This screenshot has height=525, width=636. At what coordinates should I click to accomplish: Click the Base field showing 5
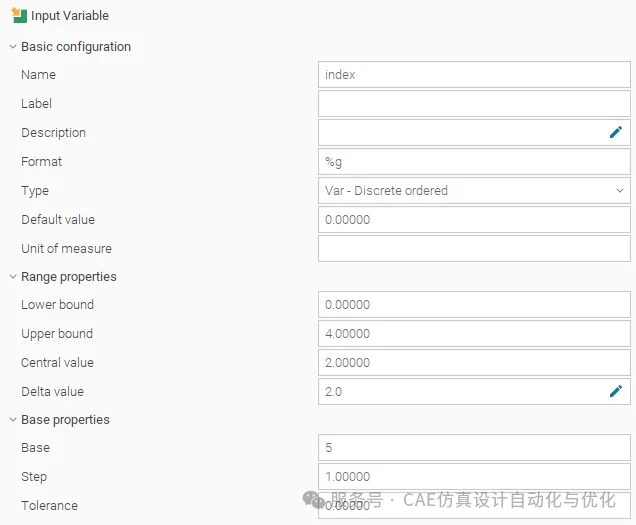474,448
